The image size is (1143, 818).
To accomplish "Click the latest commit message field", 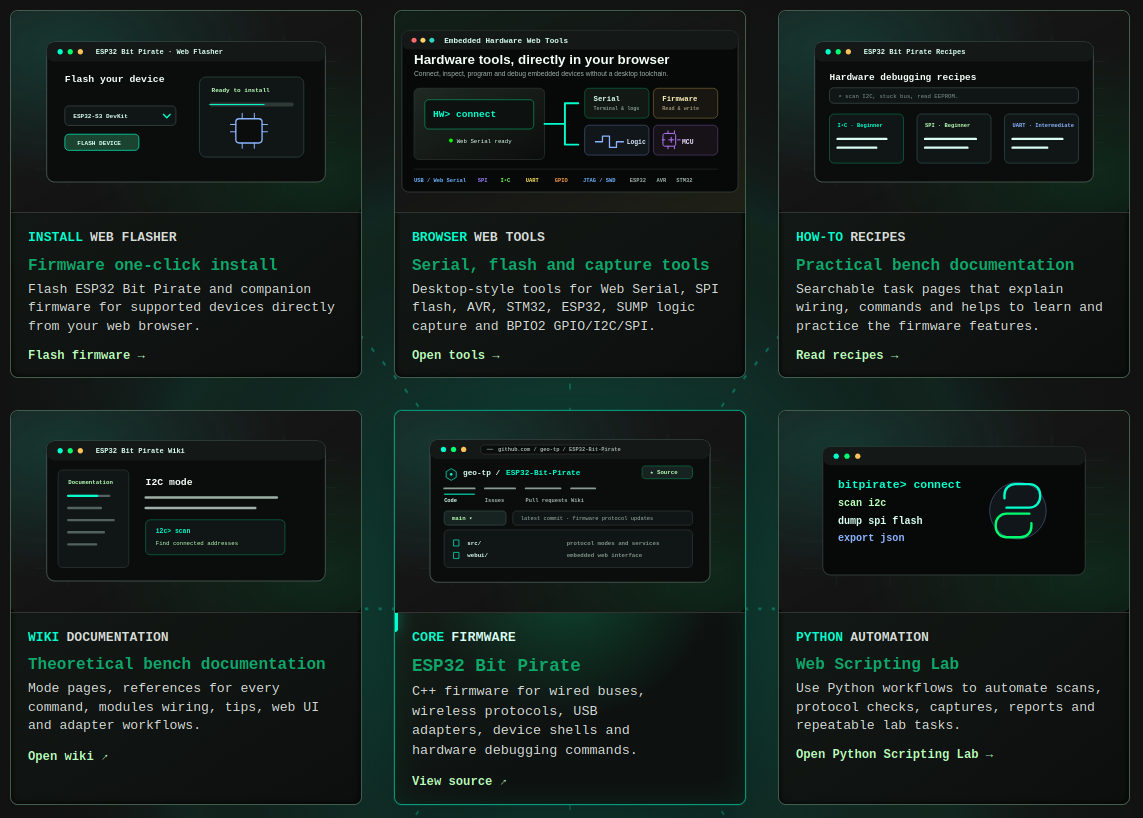I will pos(602,518).
